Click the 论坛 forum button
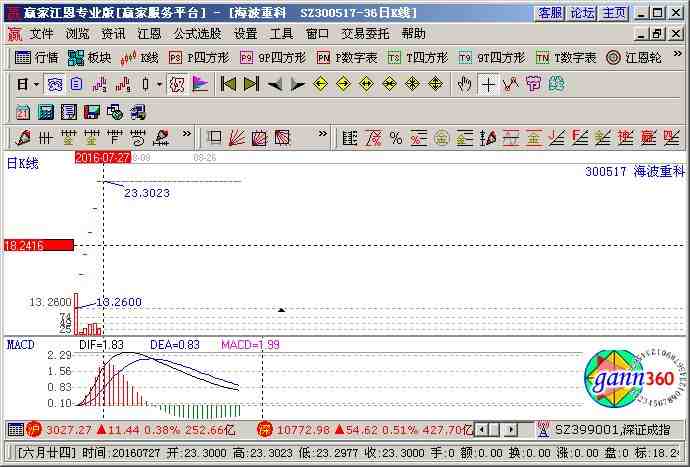Viewport: 690px width, 467px height. point(582,13)
